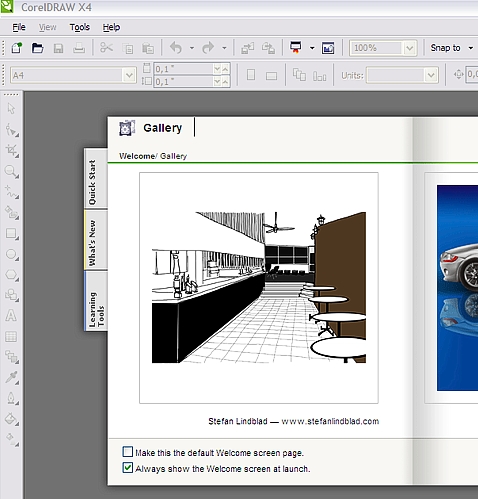The image size is (478, 499).
Task: Click the page width input field
Action: coord(184,69)
